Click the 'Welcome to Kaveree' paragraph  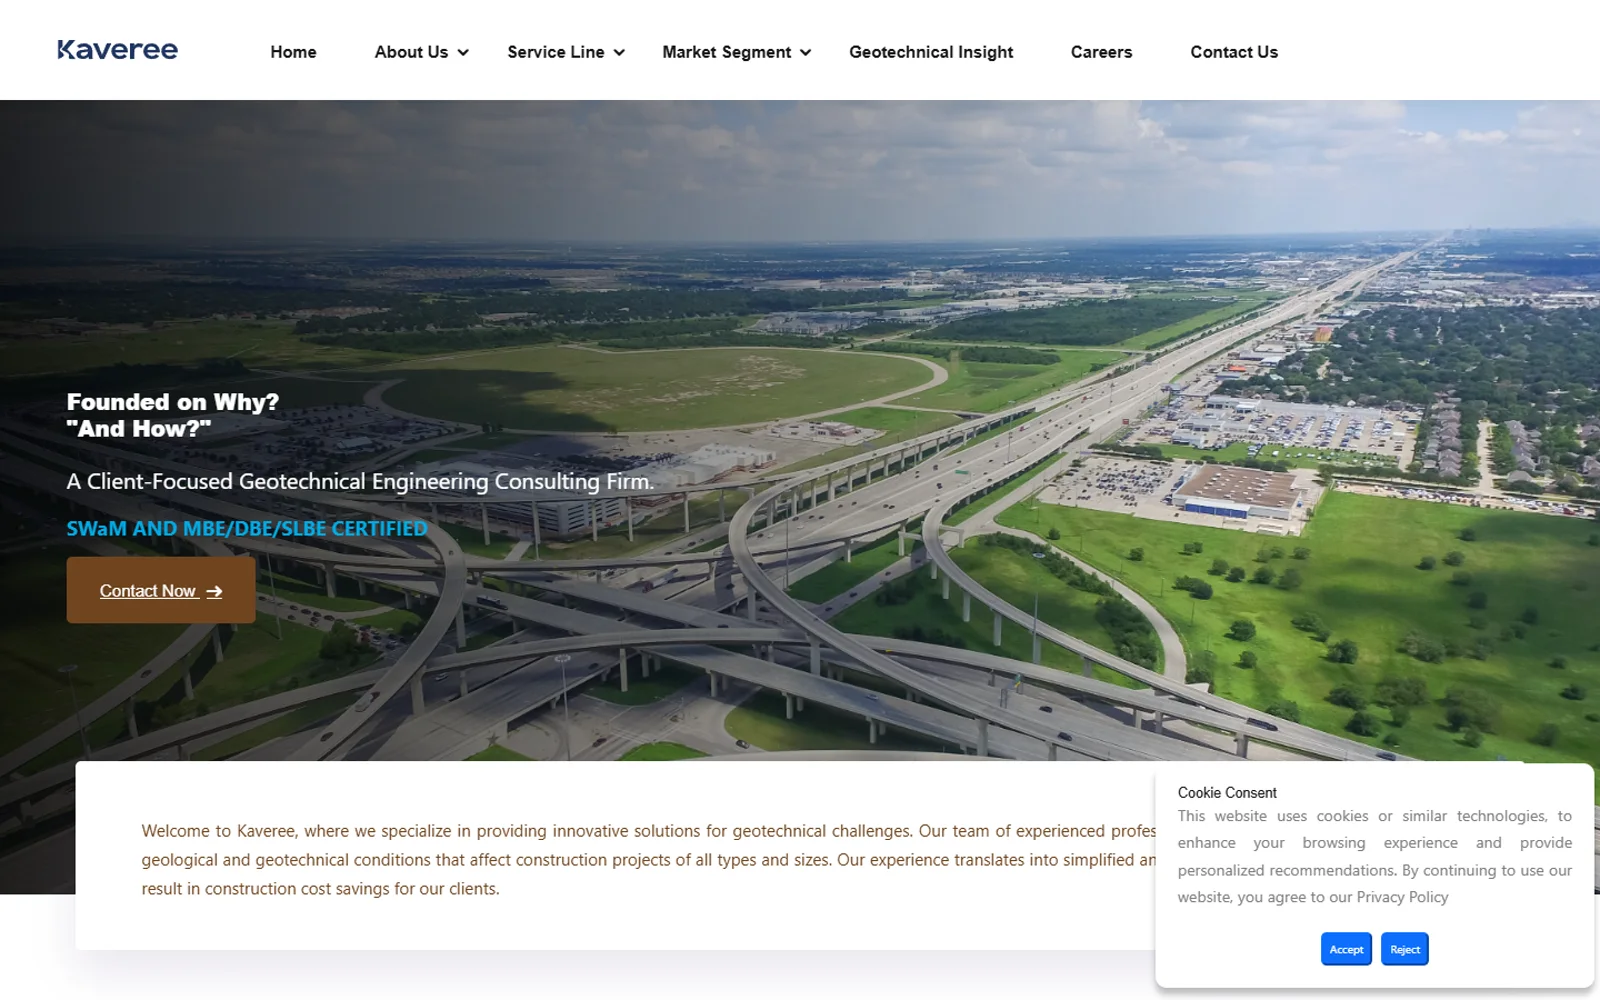(x=648, y=860)
